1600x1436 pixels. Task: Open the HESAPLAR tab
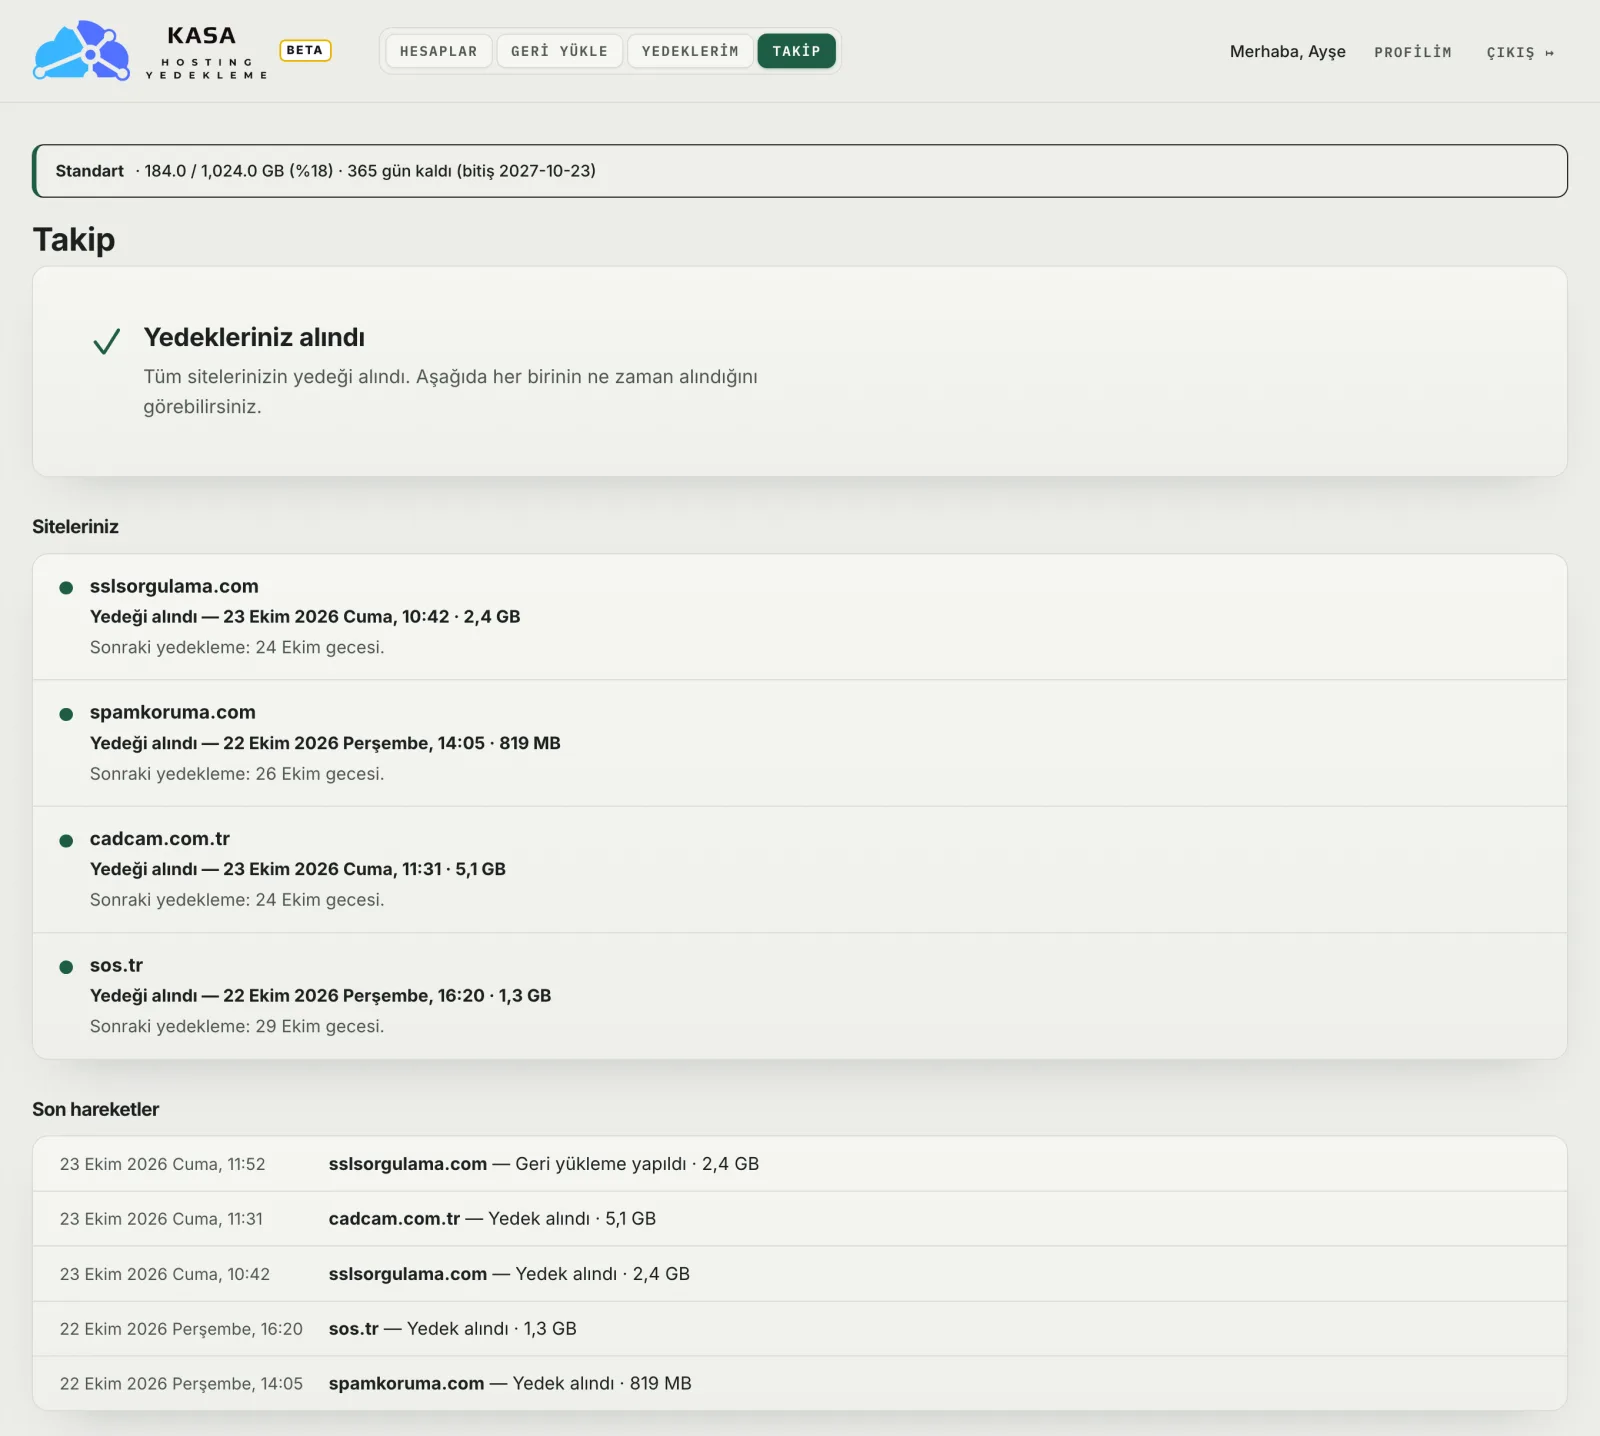pos(439,51)
